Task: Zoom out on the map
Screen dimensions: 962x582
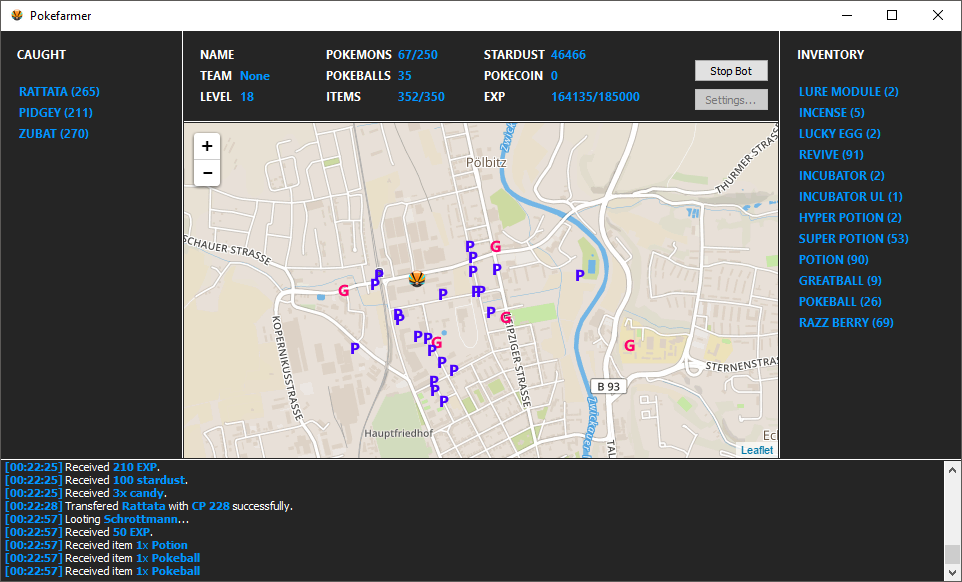Action: point(207,173)
